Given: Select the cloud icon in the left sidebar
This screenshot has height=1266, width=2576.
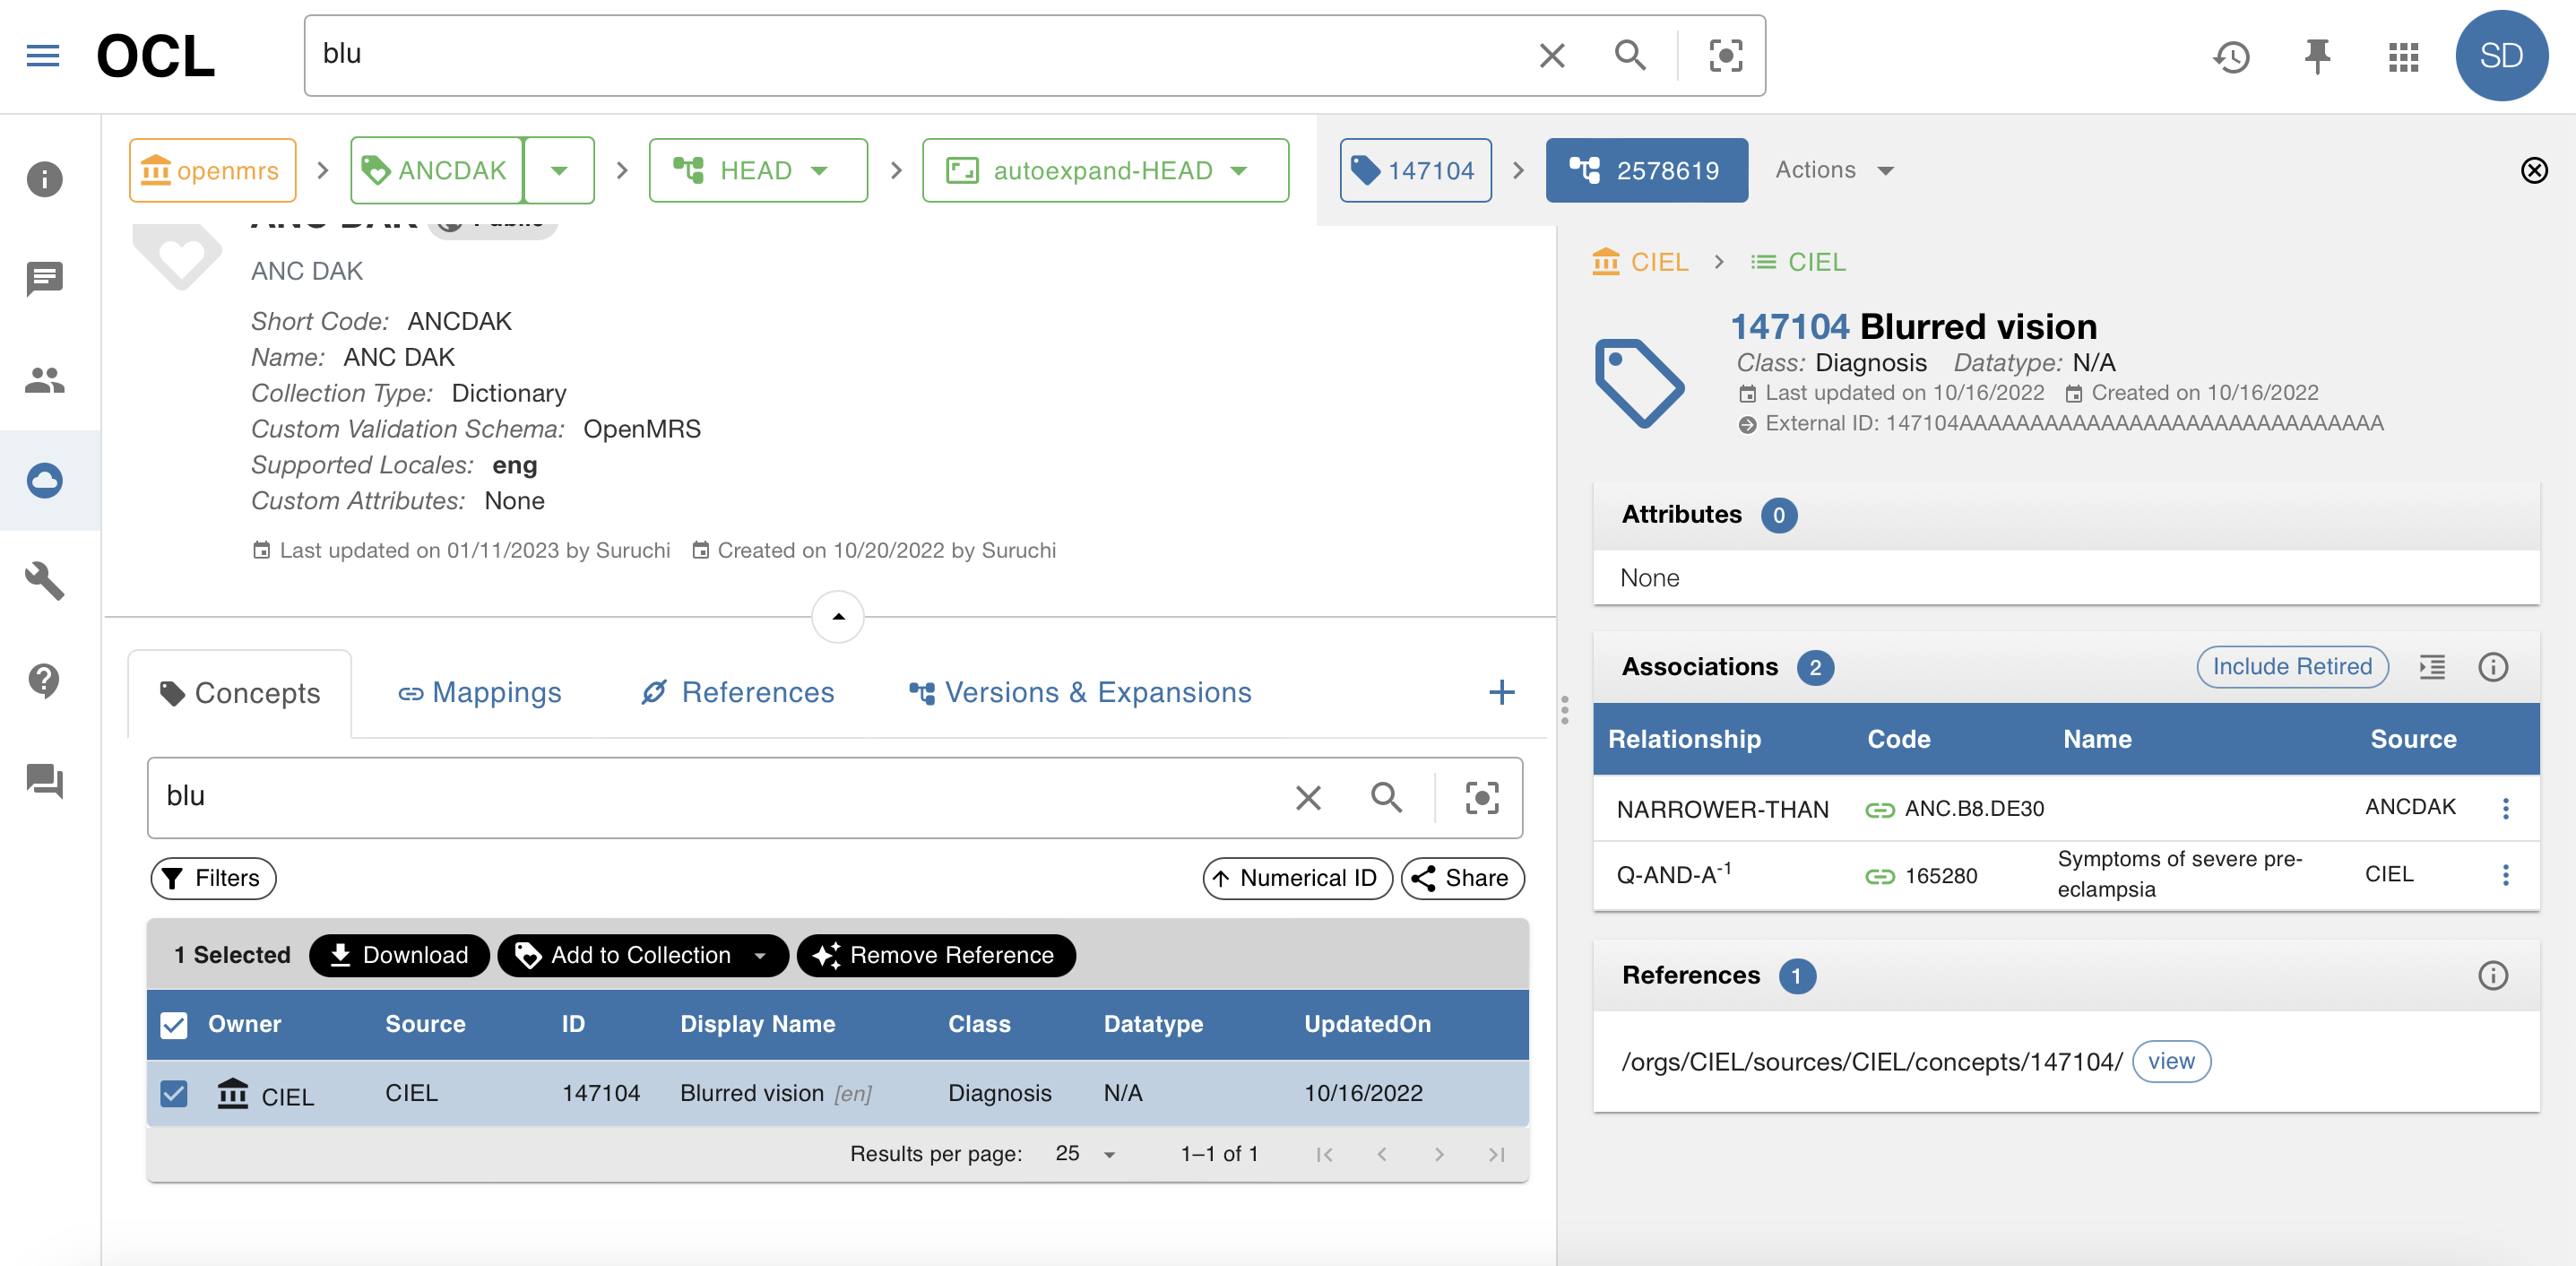Looking at the screenshot, I should point(44,480).
